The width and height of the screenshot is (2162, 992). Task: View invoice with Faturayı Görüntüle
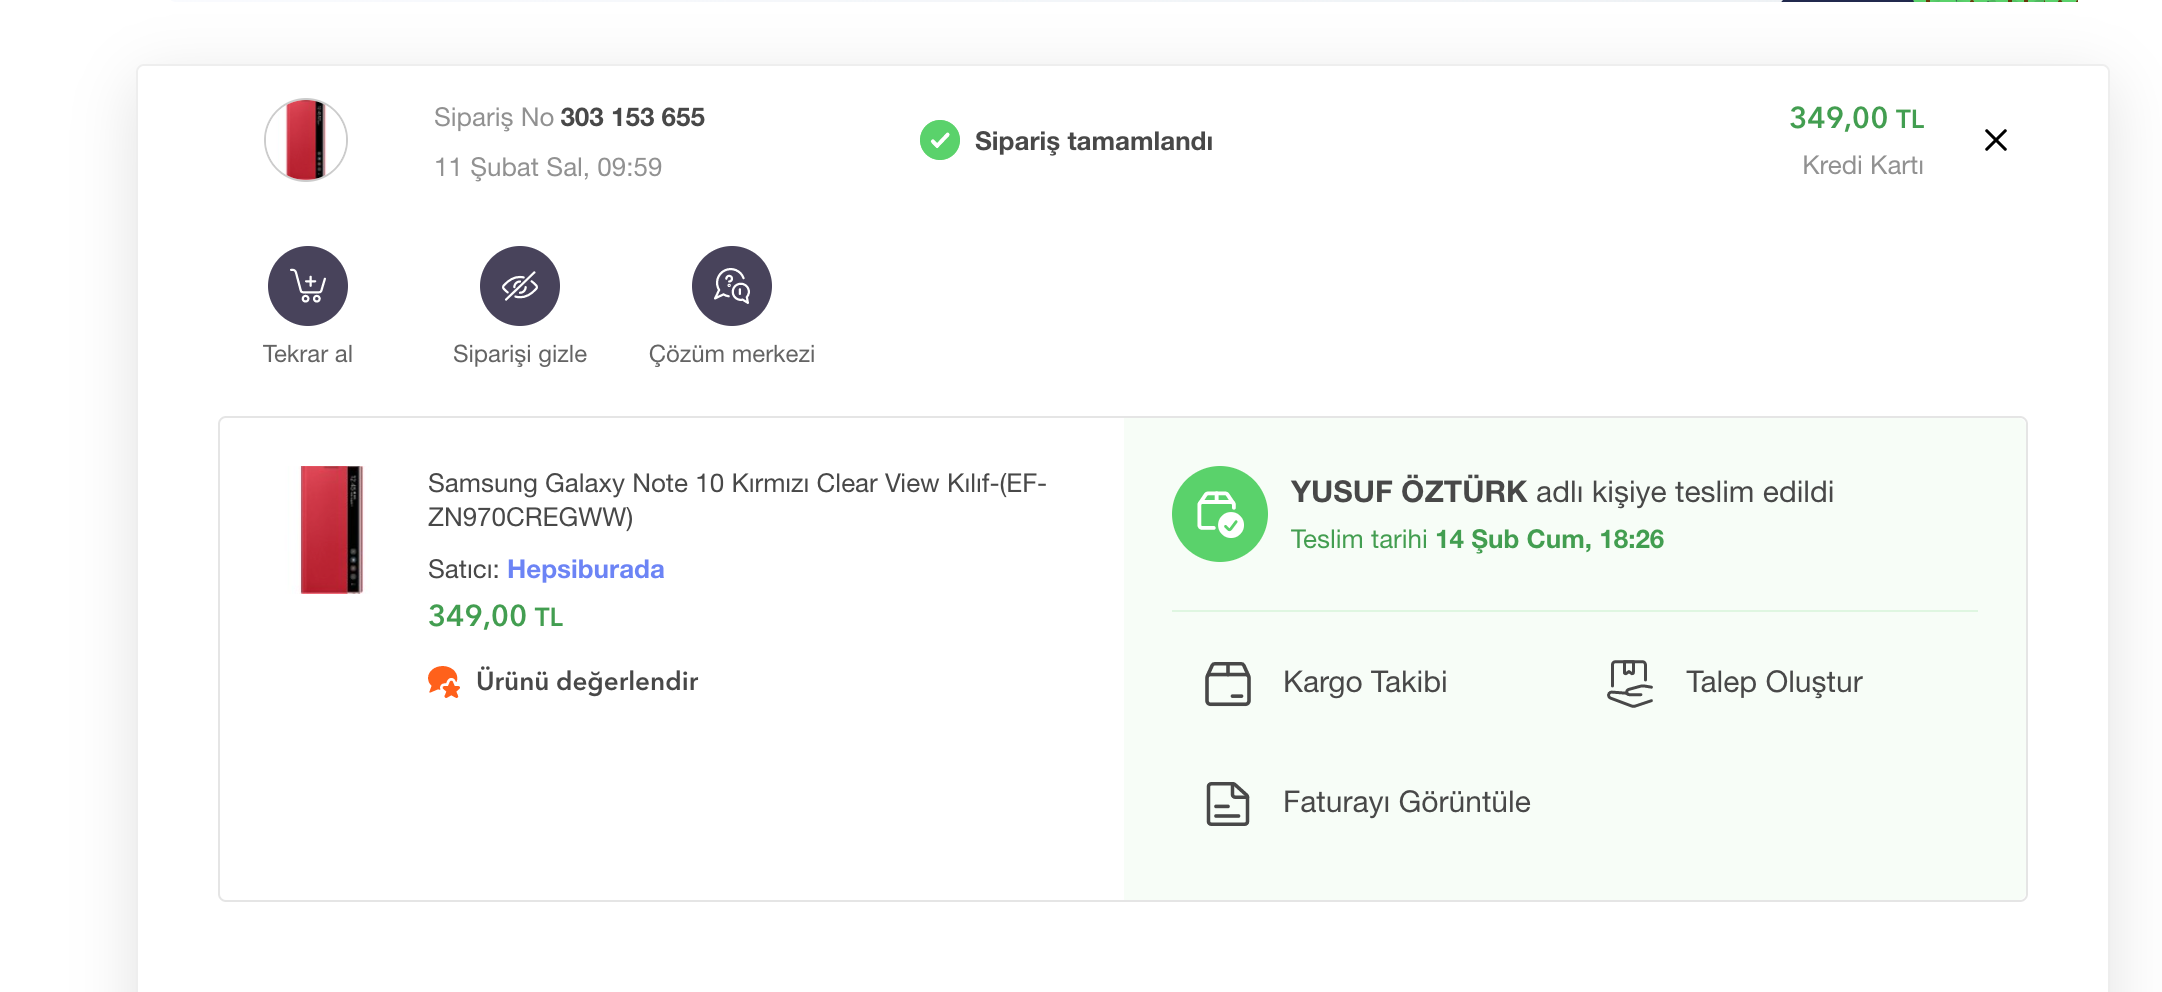1407,802
